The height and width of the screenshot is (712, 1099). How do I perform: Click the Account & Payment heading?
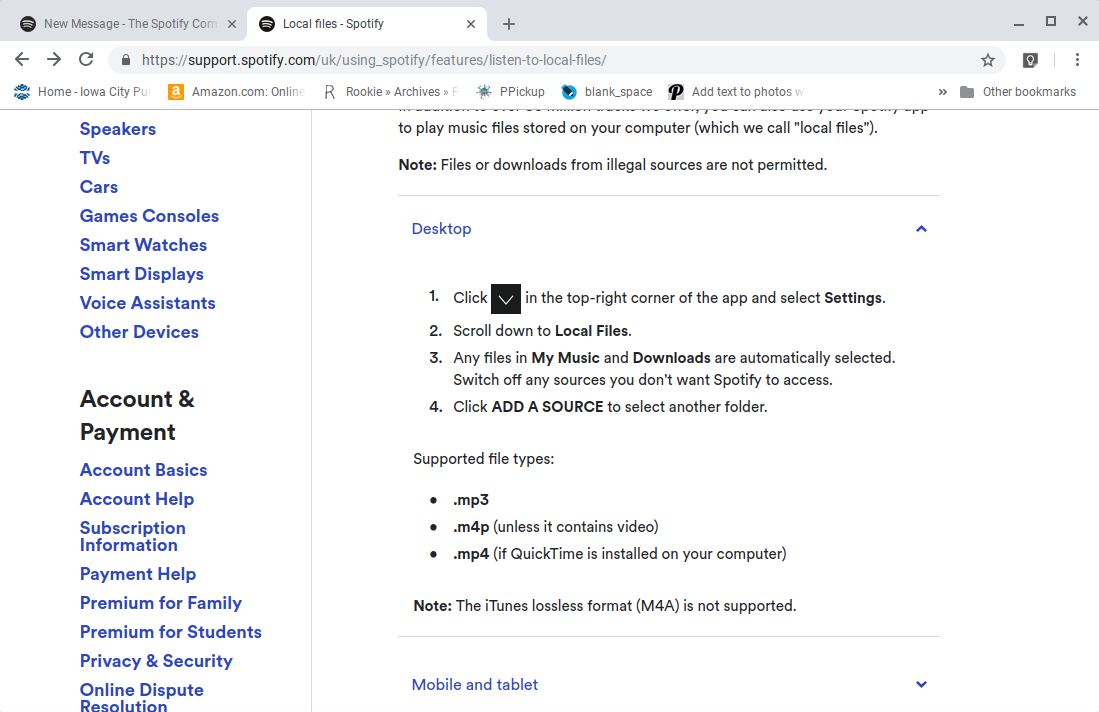coord(137,416)
